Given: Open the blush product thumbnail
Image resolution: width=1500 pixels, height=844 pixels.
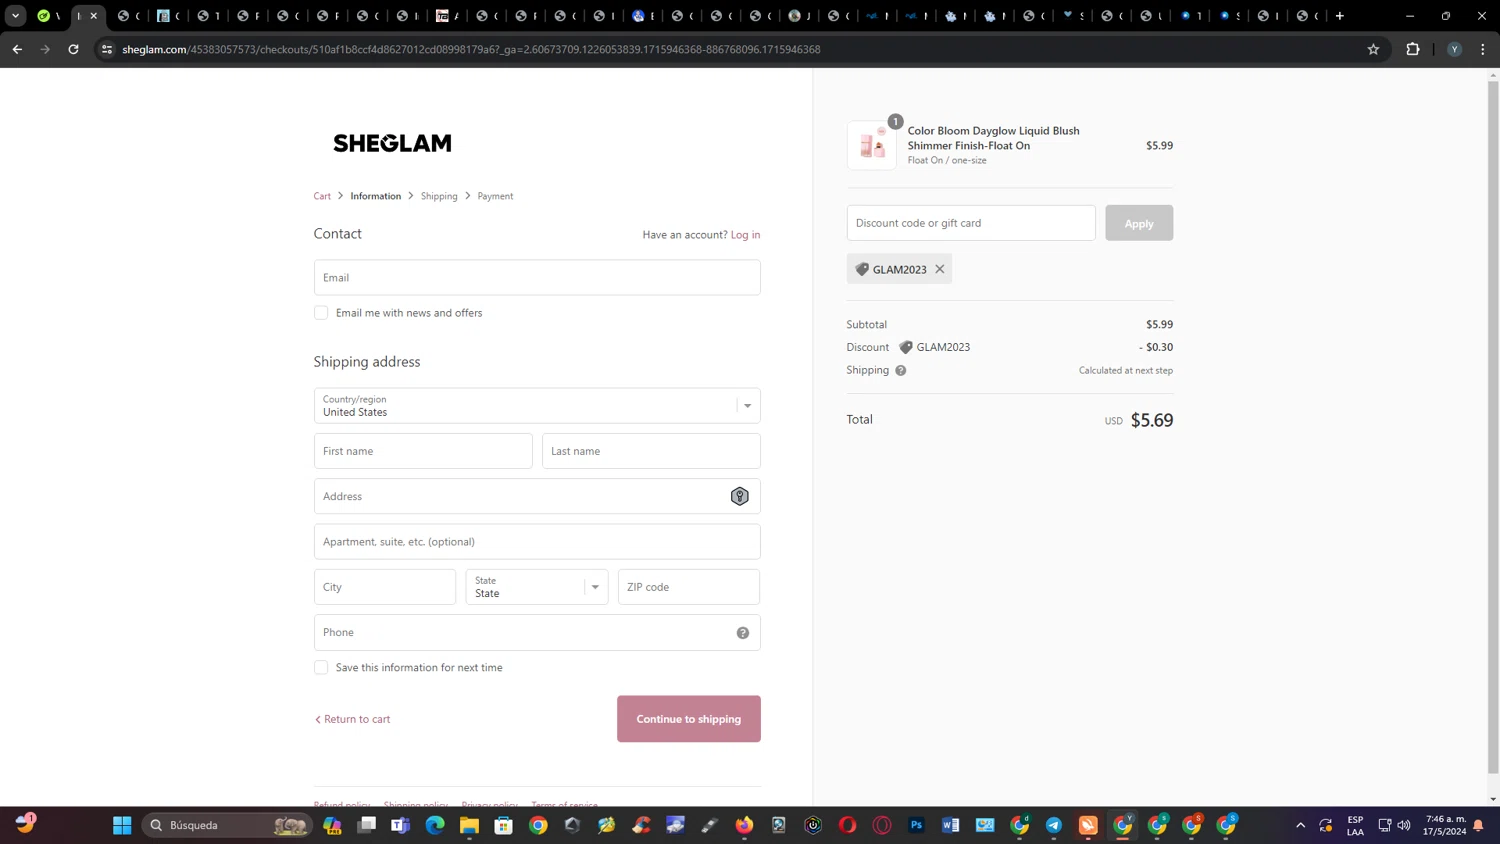Looking at the screenshot, I should [x=872, y=145].
